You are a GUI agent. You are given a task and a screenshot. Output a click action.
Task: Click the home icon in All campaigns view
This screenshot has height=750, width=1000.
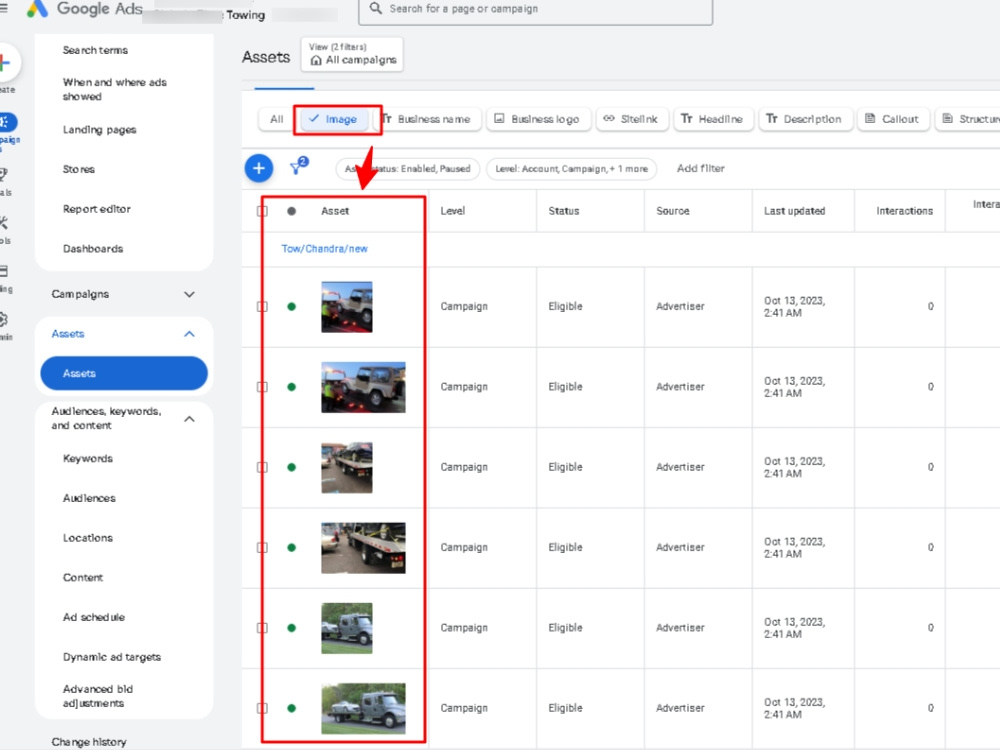(x=316, y=61)
